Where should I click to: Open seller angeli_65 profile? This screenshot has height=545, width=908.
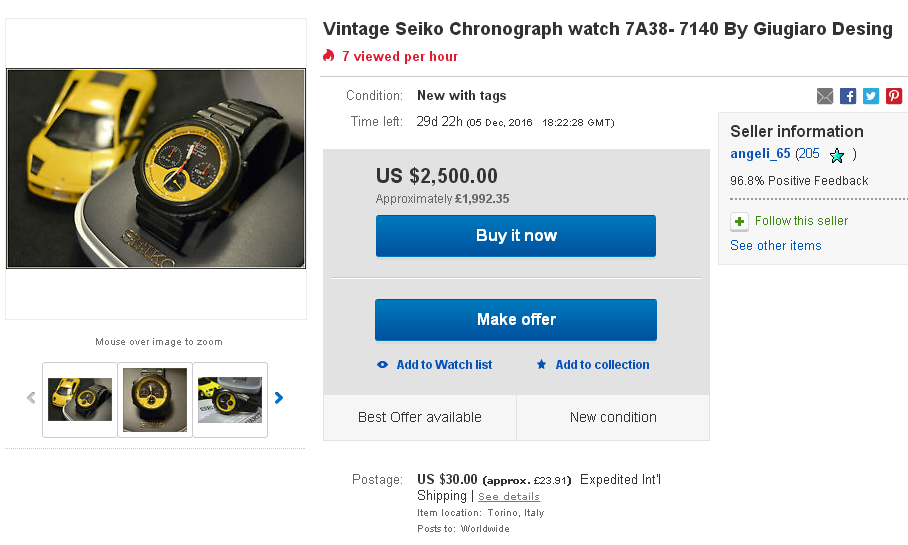(x=760, y=154)
